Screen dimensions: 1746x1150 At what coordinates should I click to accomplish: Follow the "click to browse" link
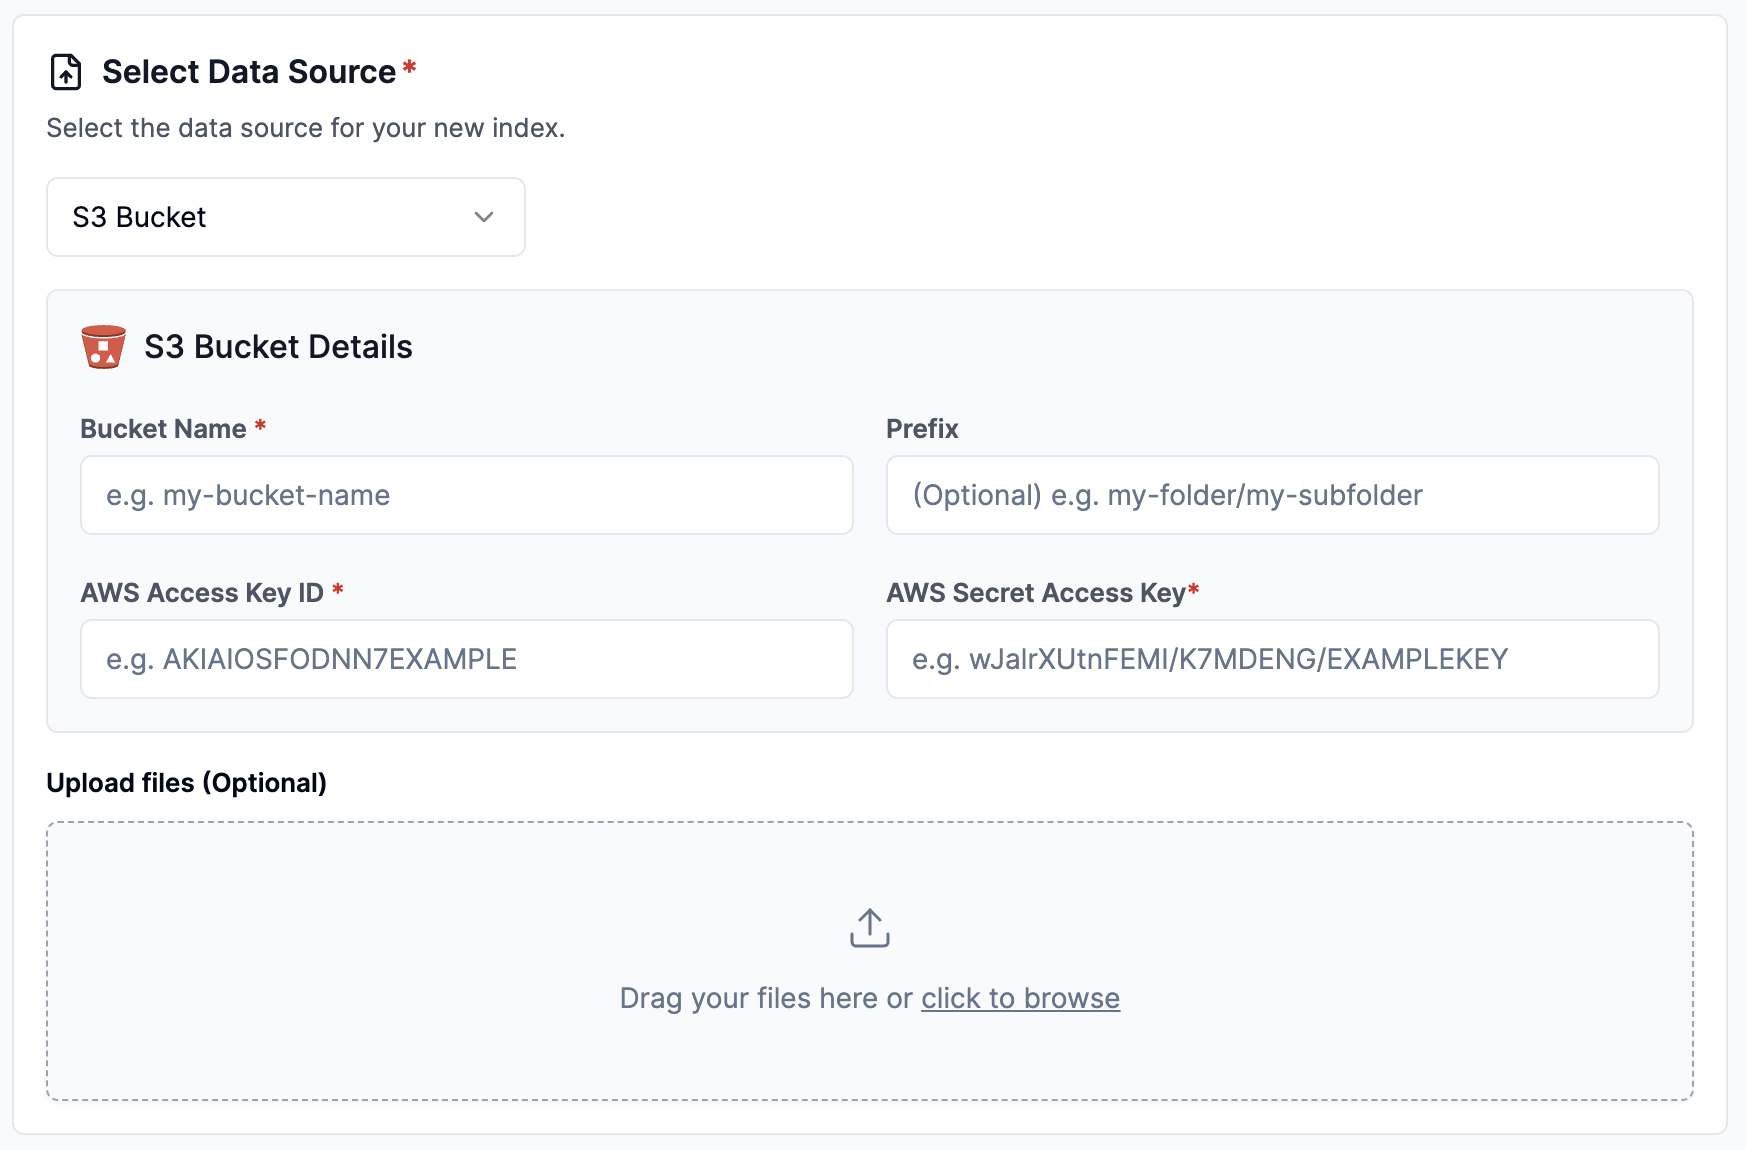pyautogui.click(x=1020, y=998)
